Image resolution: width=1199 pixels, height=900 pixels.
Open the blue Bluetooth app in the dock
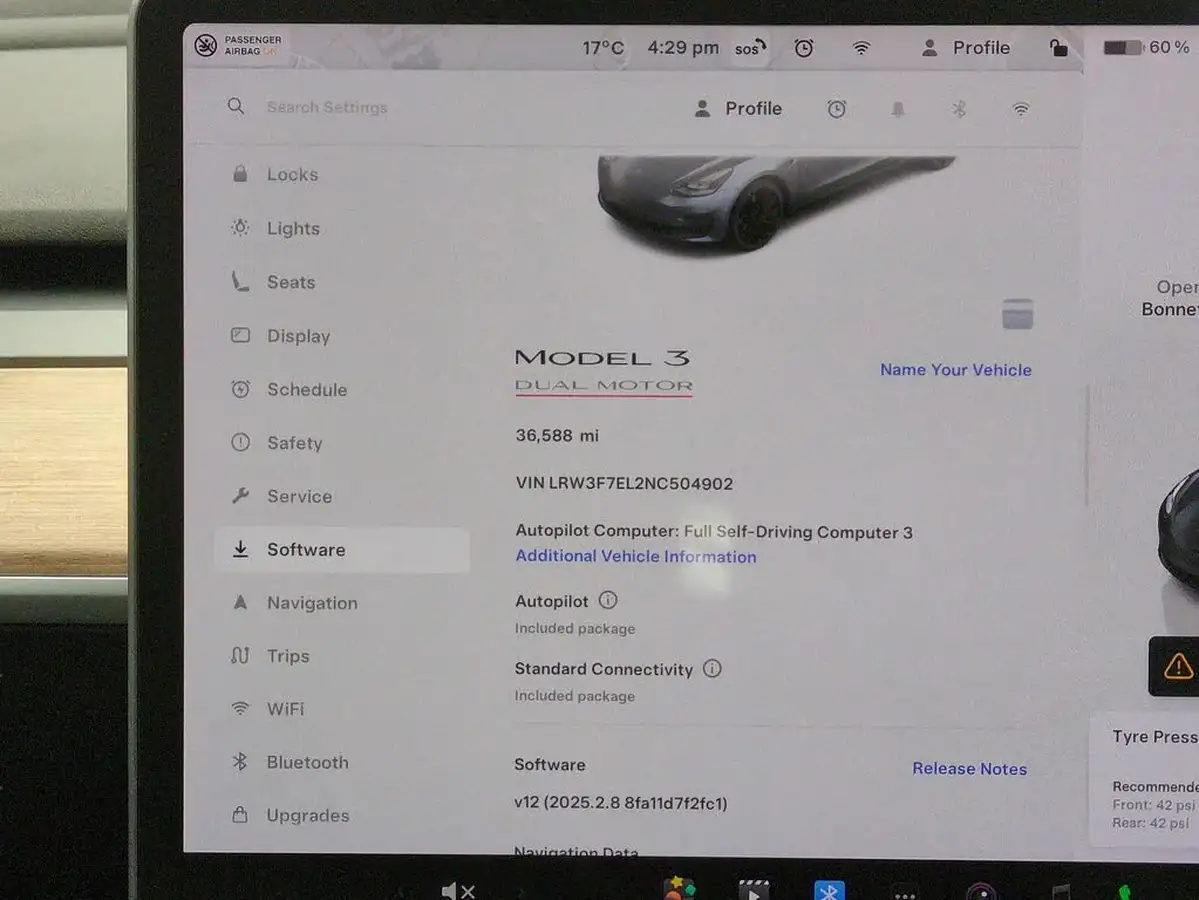[x=829, y=890]
